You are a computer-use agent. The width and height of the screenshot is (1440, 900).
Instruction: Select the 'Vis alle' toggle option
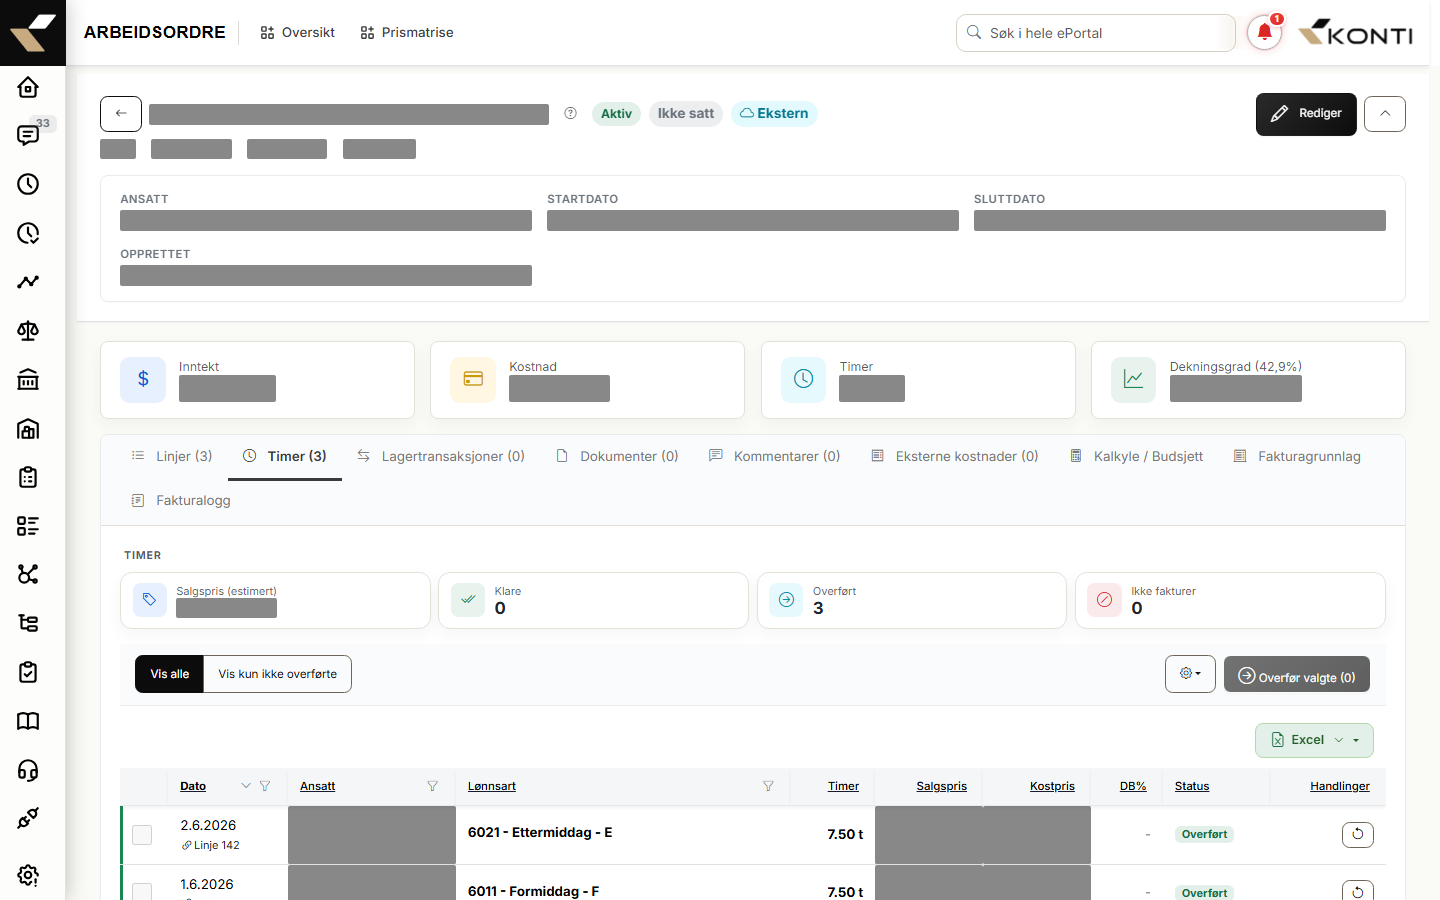pos(170,674)
